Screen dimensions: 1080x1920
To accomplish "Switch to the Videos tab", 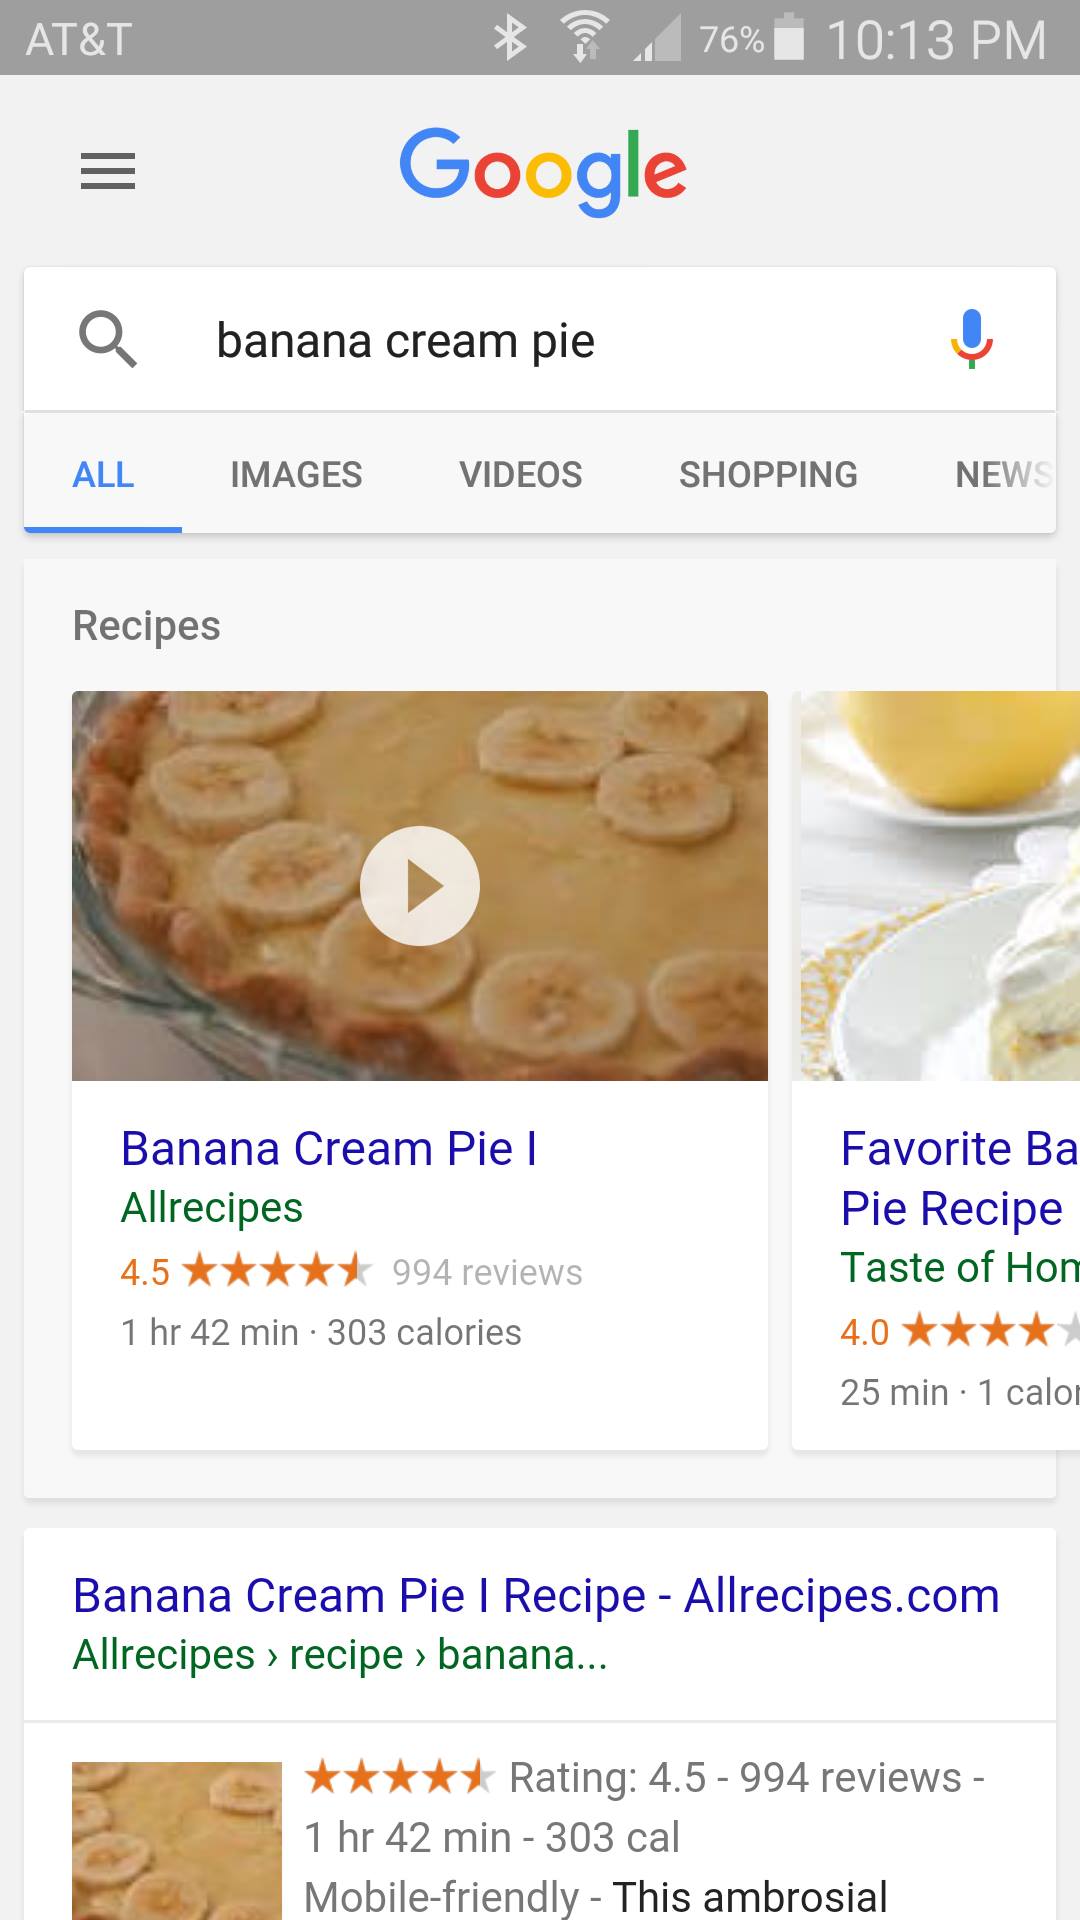I will point(520,474).
